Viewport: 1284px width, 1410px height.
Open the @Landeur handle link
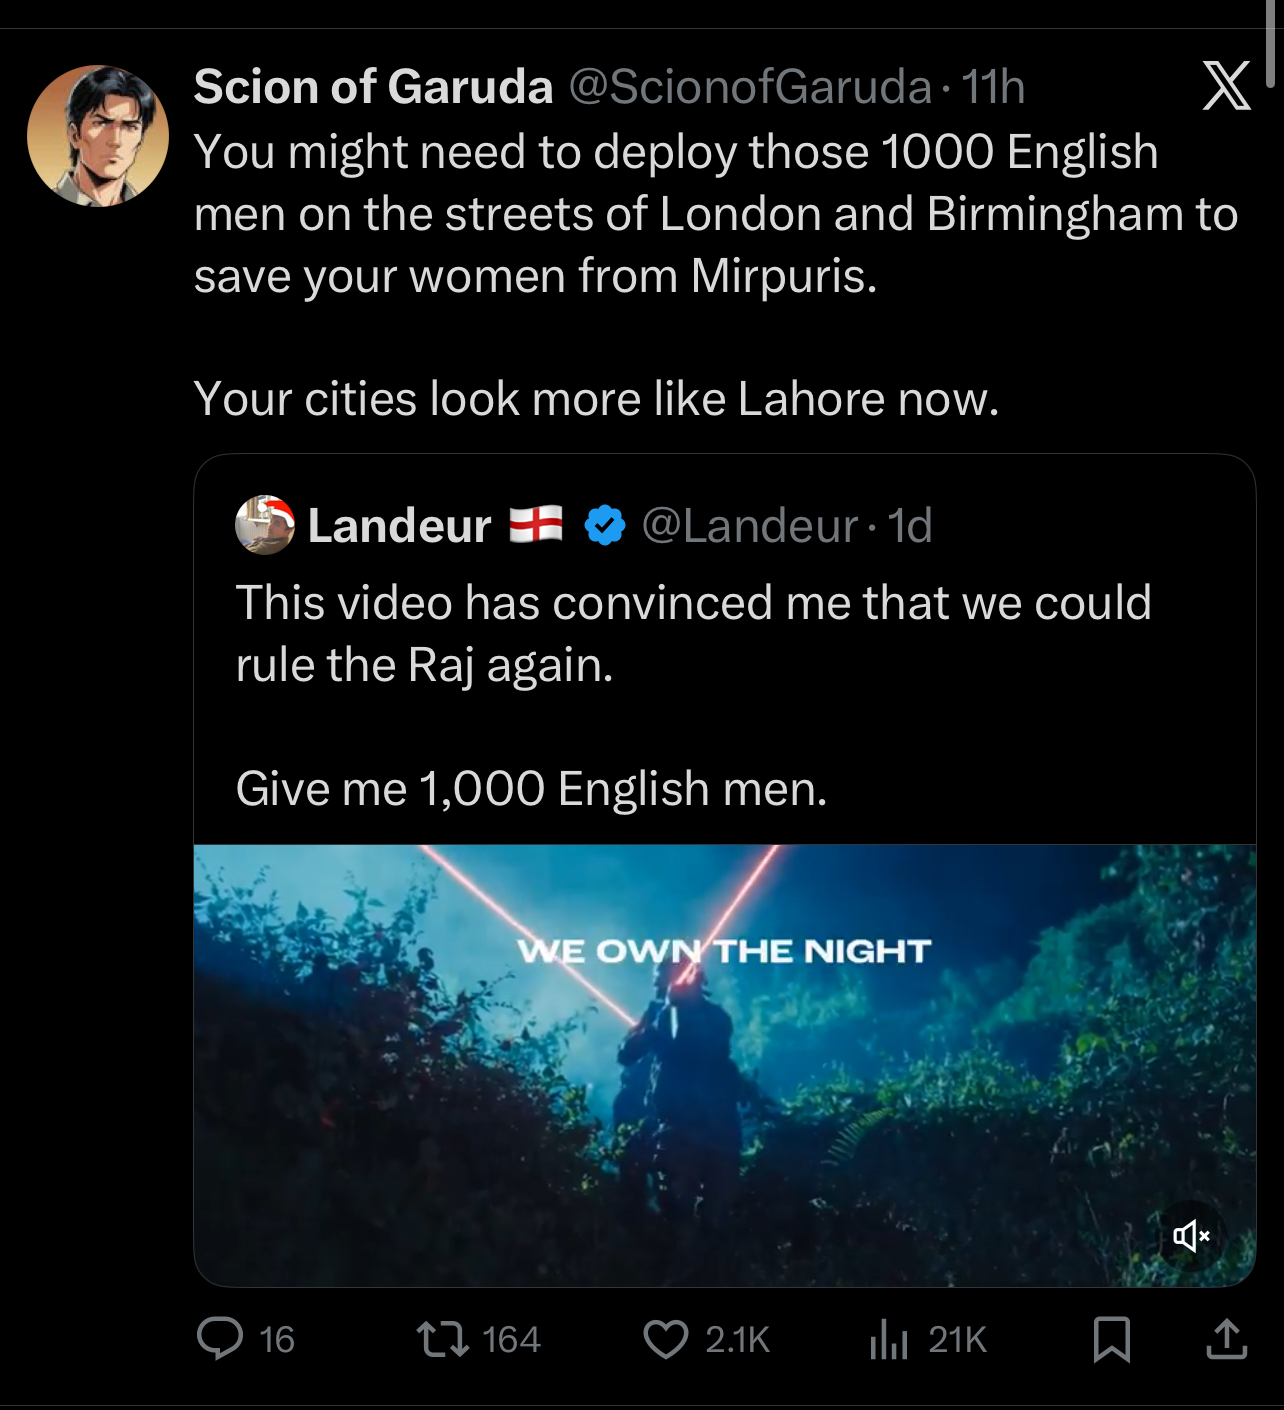[749, 526]
